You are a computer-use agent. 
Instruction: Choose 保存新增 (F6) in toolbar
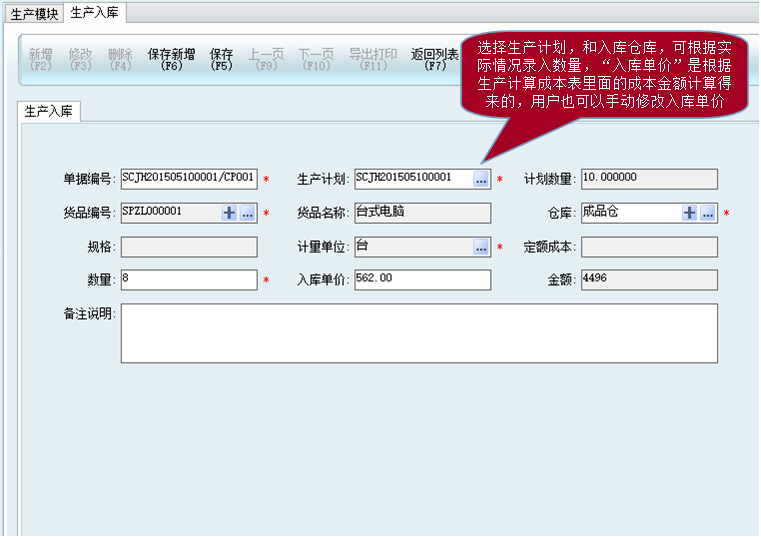tap(171, 59)
